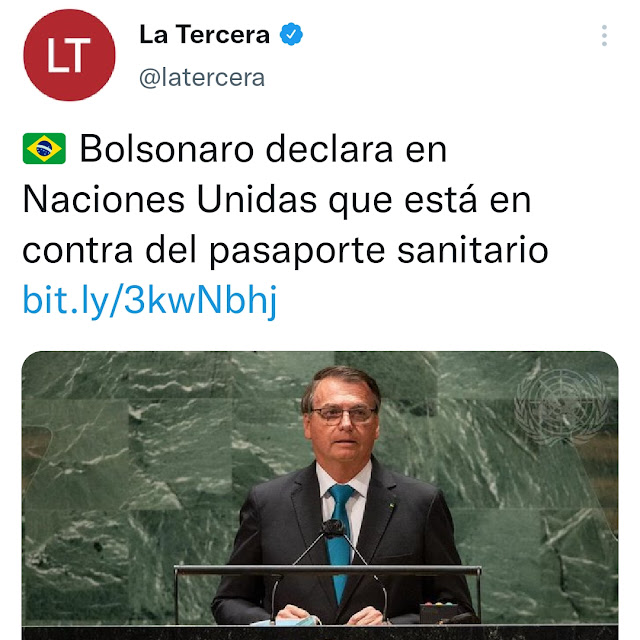Click the UN emblem in the photo

click(561, 406)
